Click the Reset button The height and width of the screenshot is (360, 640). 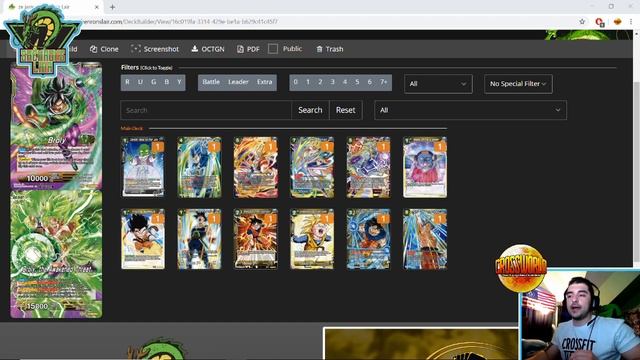click(x=345, y=110)
